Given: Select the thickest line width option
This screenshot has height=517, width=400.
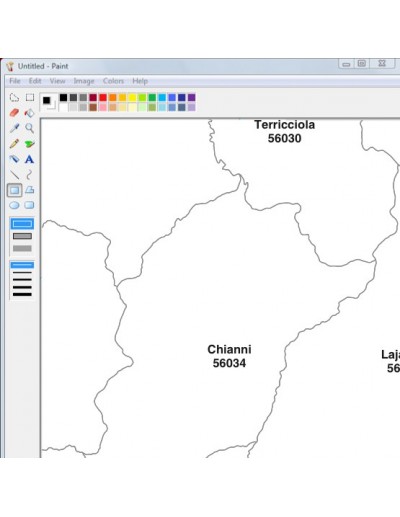Looking at the screenshot, I should (22, 294).
